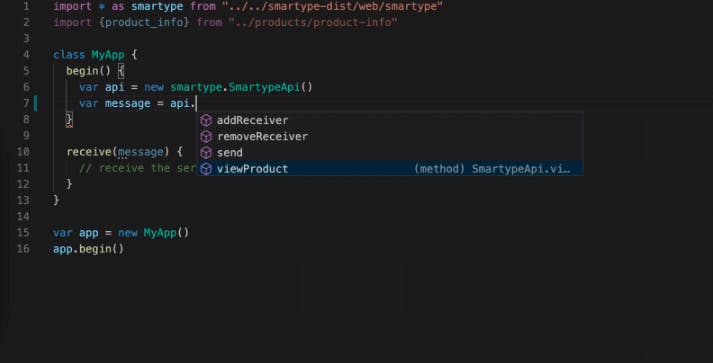Click line number 1 in the gutter
The height and width of the screenshot is (363, 713).
coord(26,6)
